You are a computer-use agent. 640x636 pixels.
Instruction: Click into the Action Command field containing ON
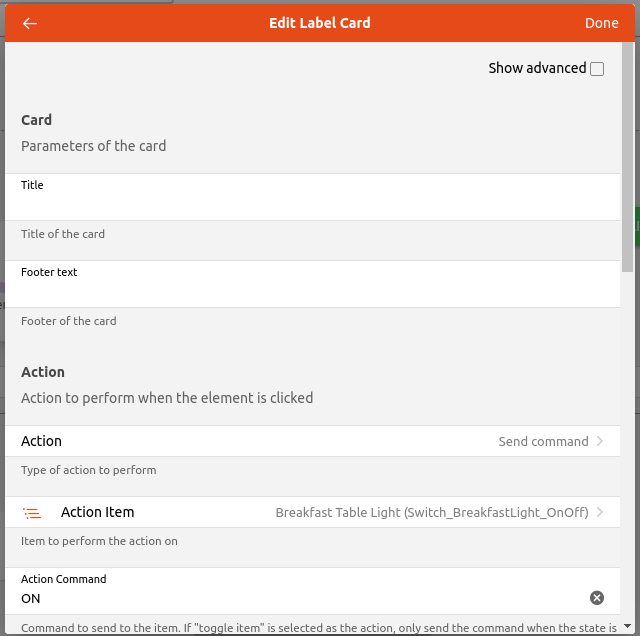click(300, 598)
